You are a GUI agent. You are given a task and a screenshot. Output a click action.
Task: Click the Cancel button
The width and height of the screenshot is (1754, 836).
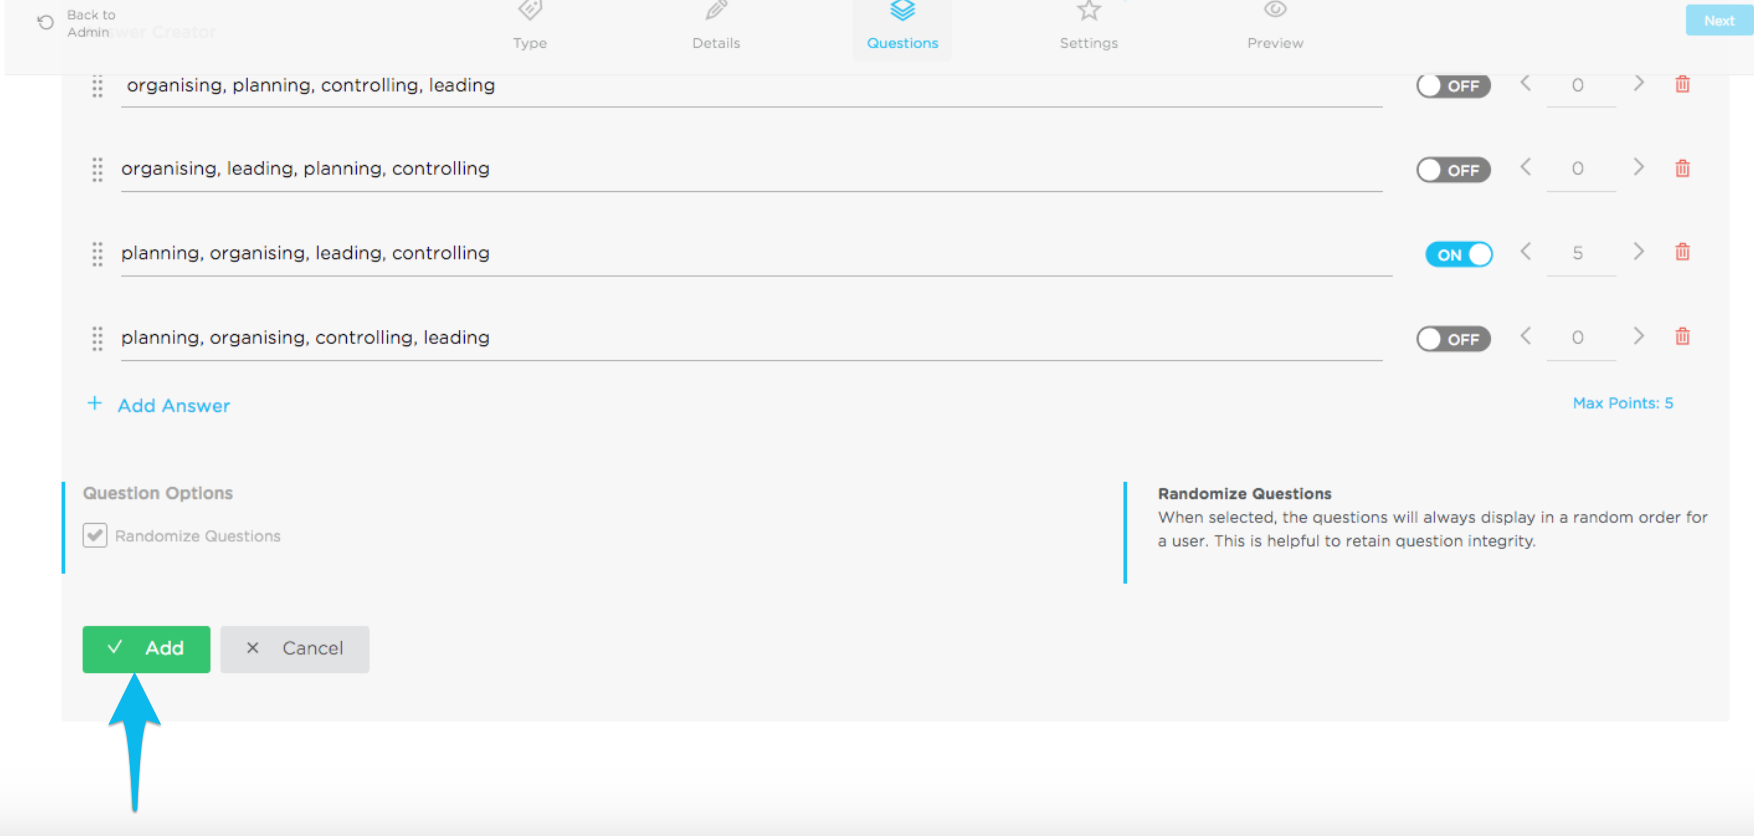click(295, 649)
